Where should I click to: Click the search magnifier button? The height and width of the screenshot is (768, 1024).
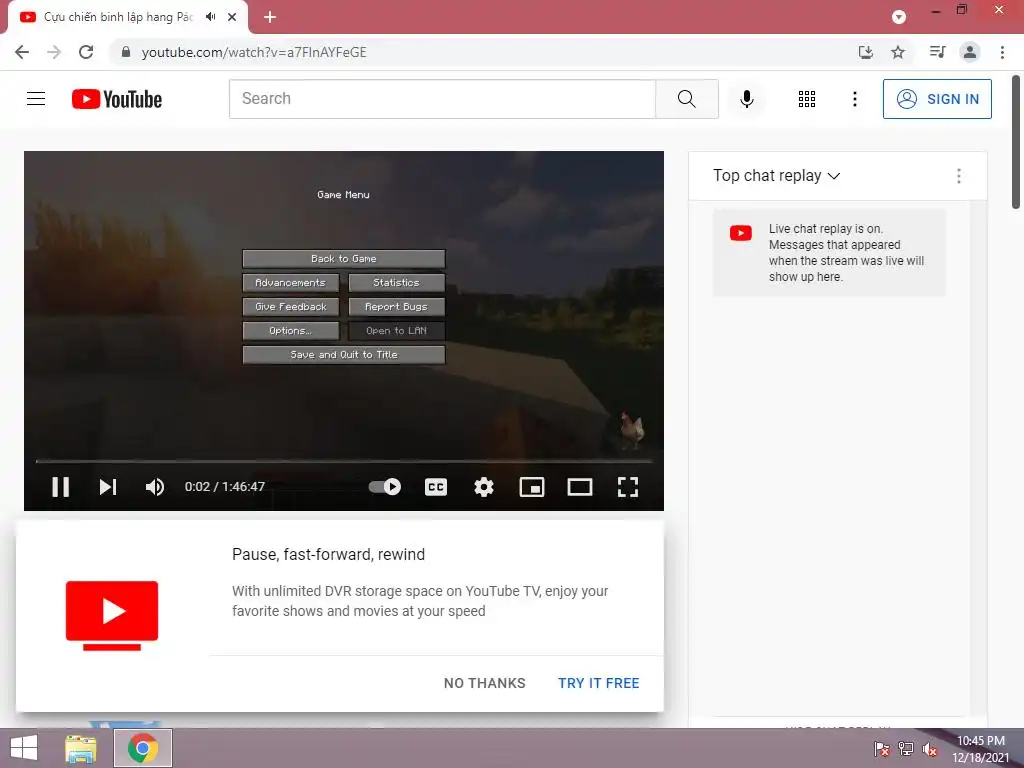[686, 99]
